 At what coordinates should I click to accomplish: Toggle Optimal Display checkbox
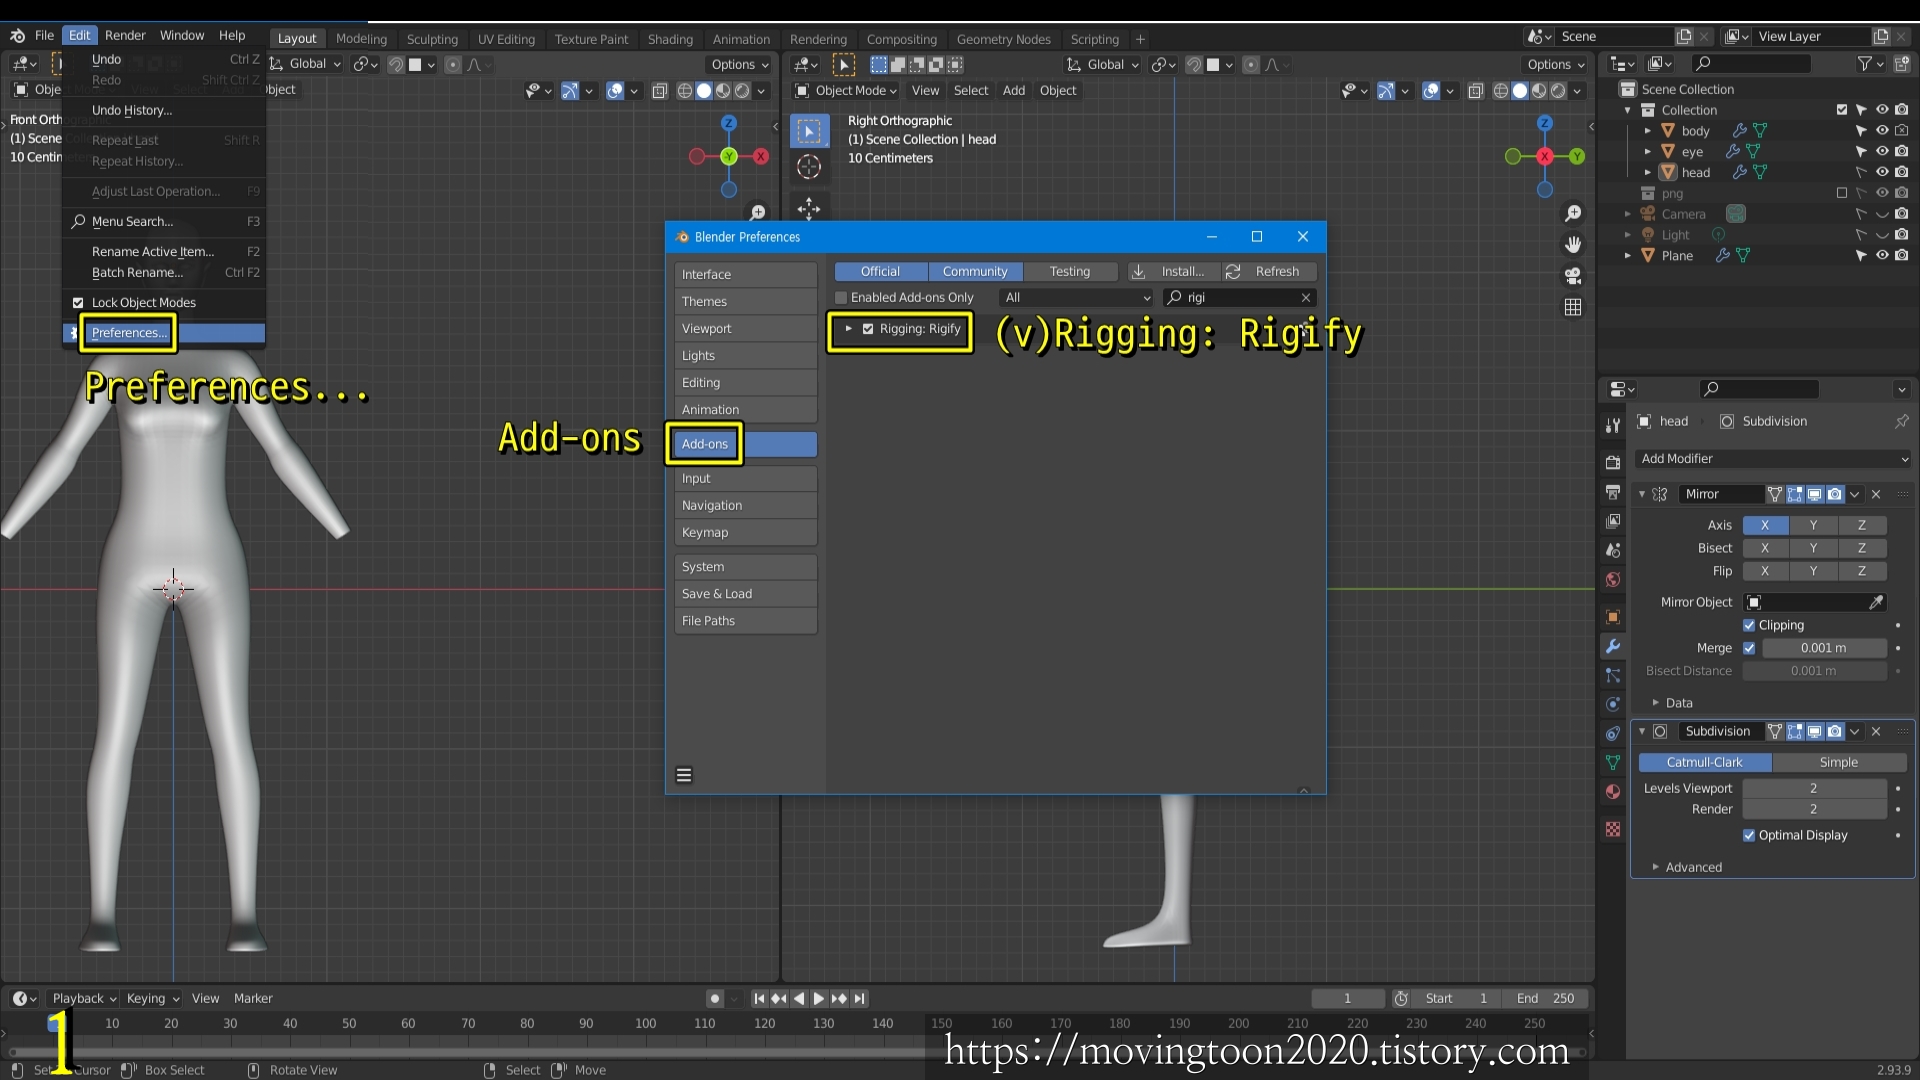pos(1749,835)
